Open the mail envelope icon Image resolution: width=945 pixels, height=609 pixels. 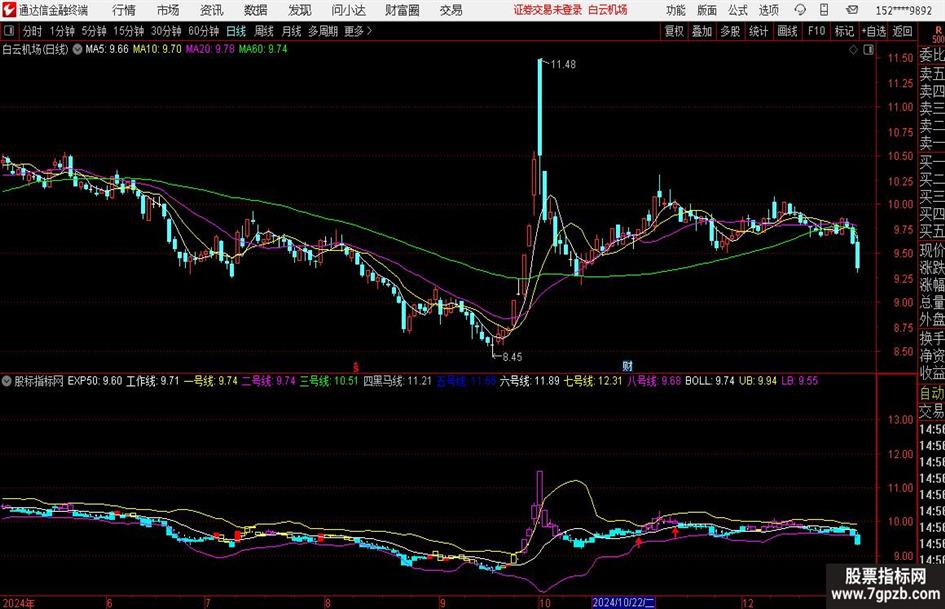click(x=852, y=10)
